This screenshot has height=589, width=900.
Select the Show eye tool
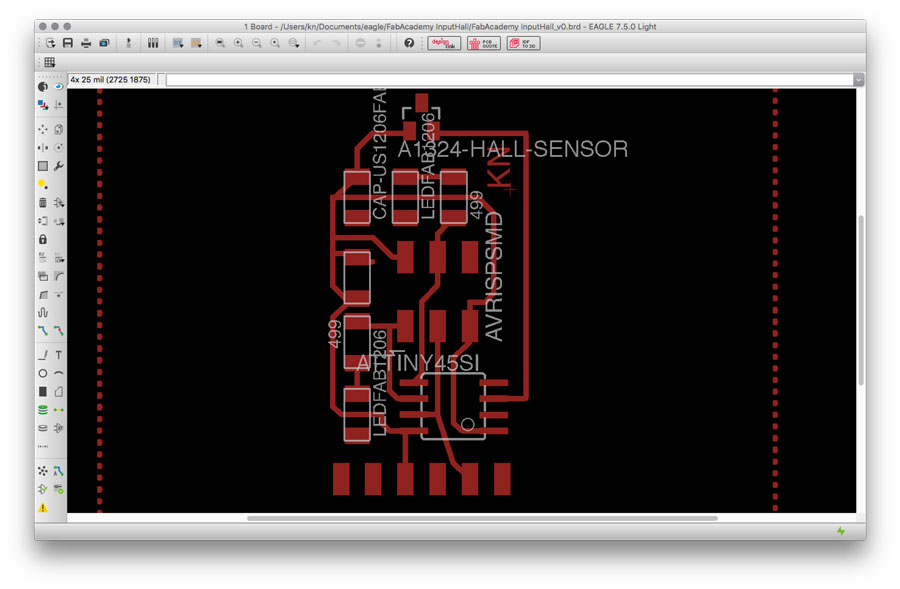(x=59, y=87)
